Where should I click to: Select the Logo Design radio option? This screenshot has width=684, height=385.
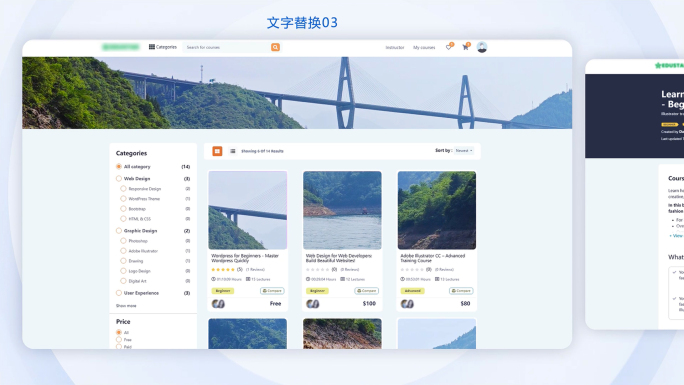(x=123, y=271)
